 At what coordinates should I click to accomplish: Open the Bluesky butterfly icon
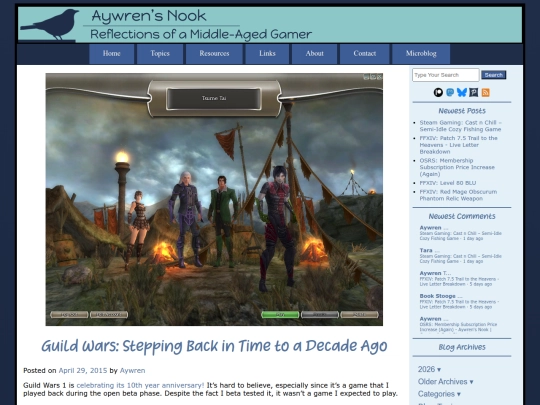coord(462,92)
